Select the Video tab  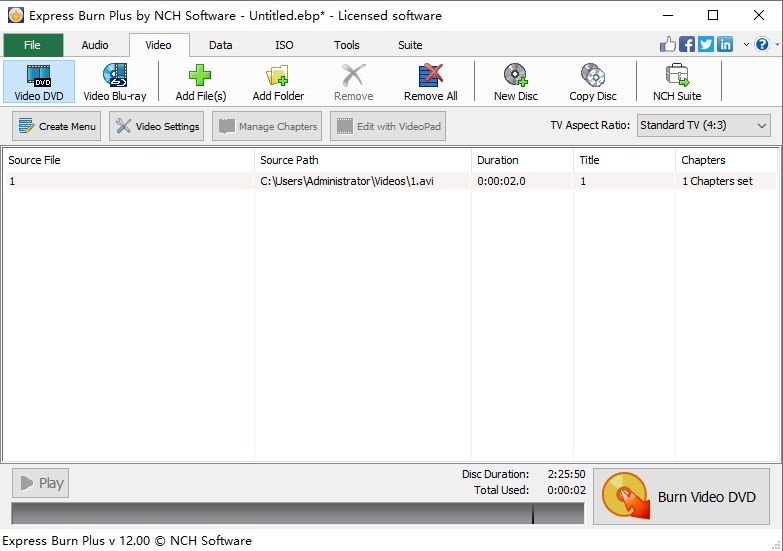[x=158, y=45]
